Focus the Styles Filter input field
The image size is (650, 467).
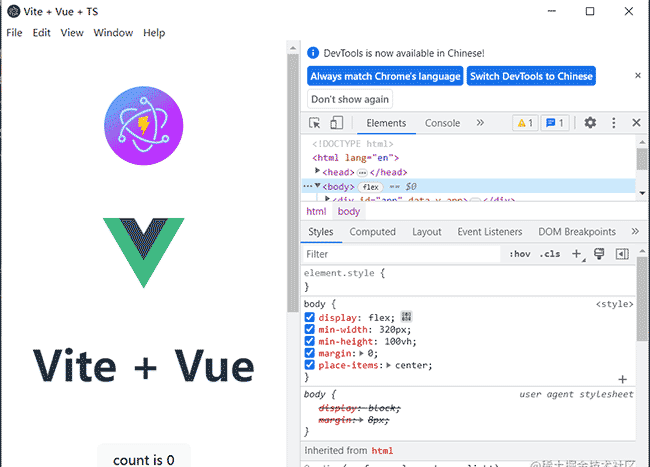coord(401,254)
